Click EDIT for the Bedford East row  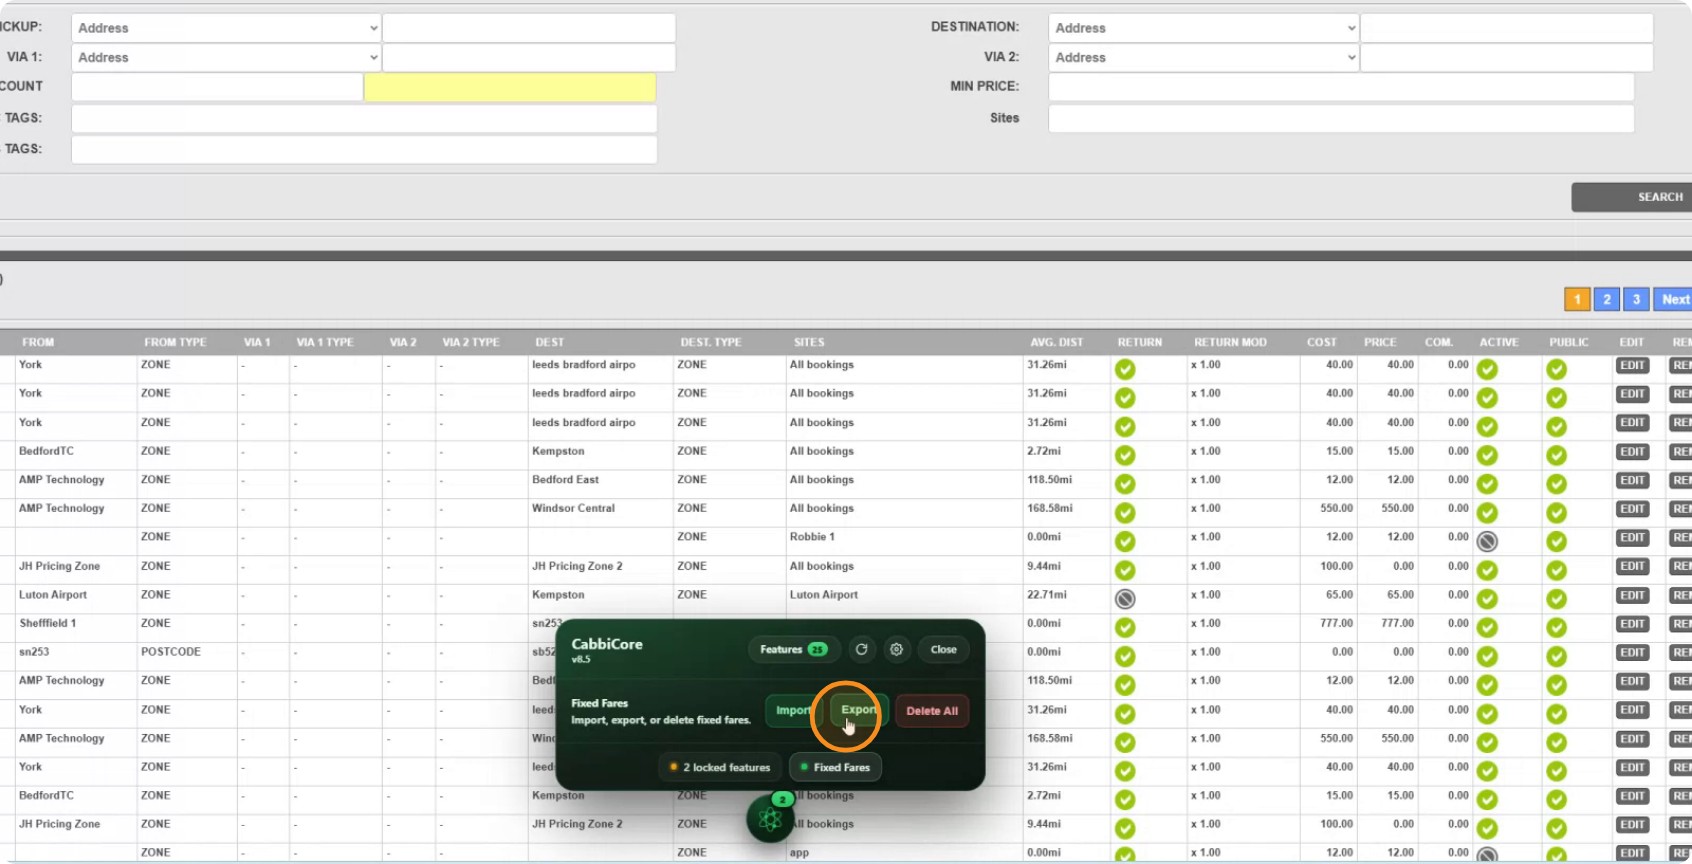click(x=1633, y=481)
